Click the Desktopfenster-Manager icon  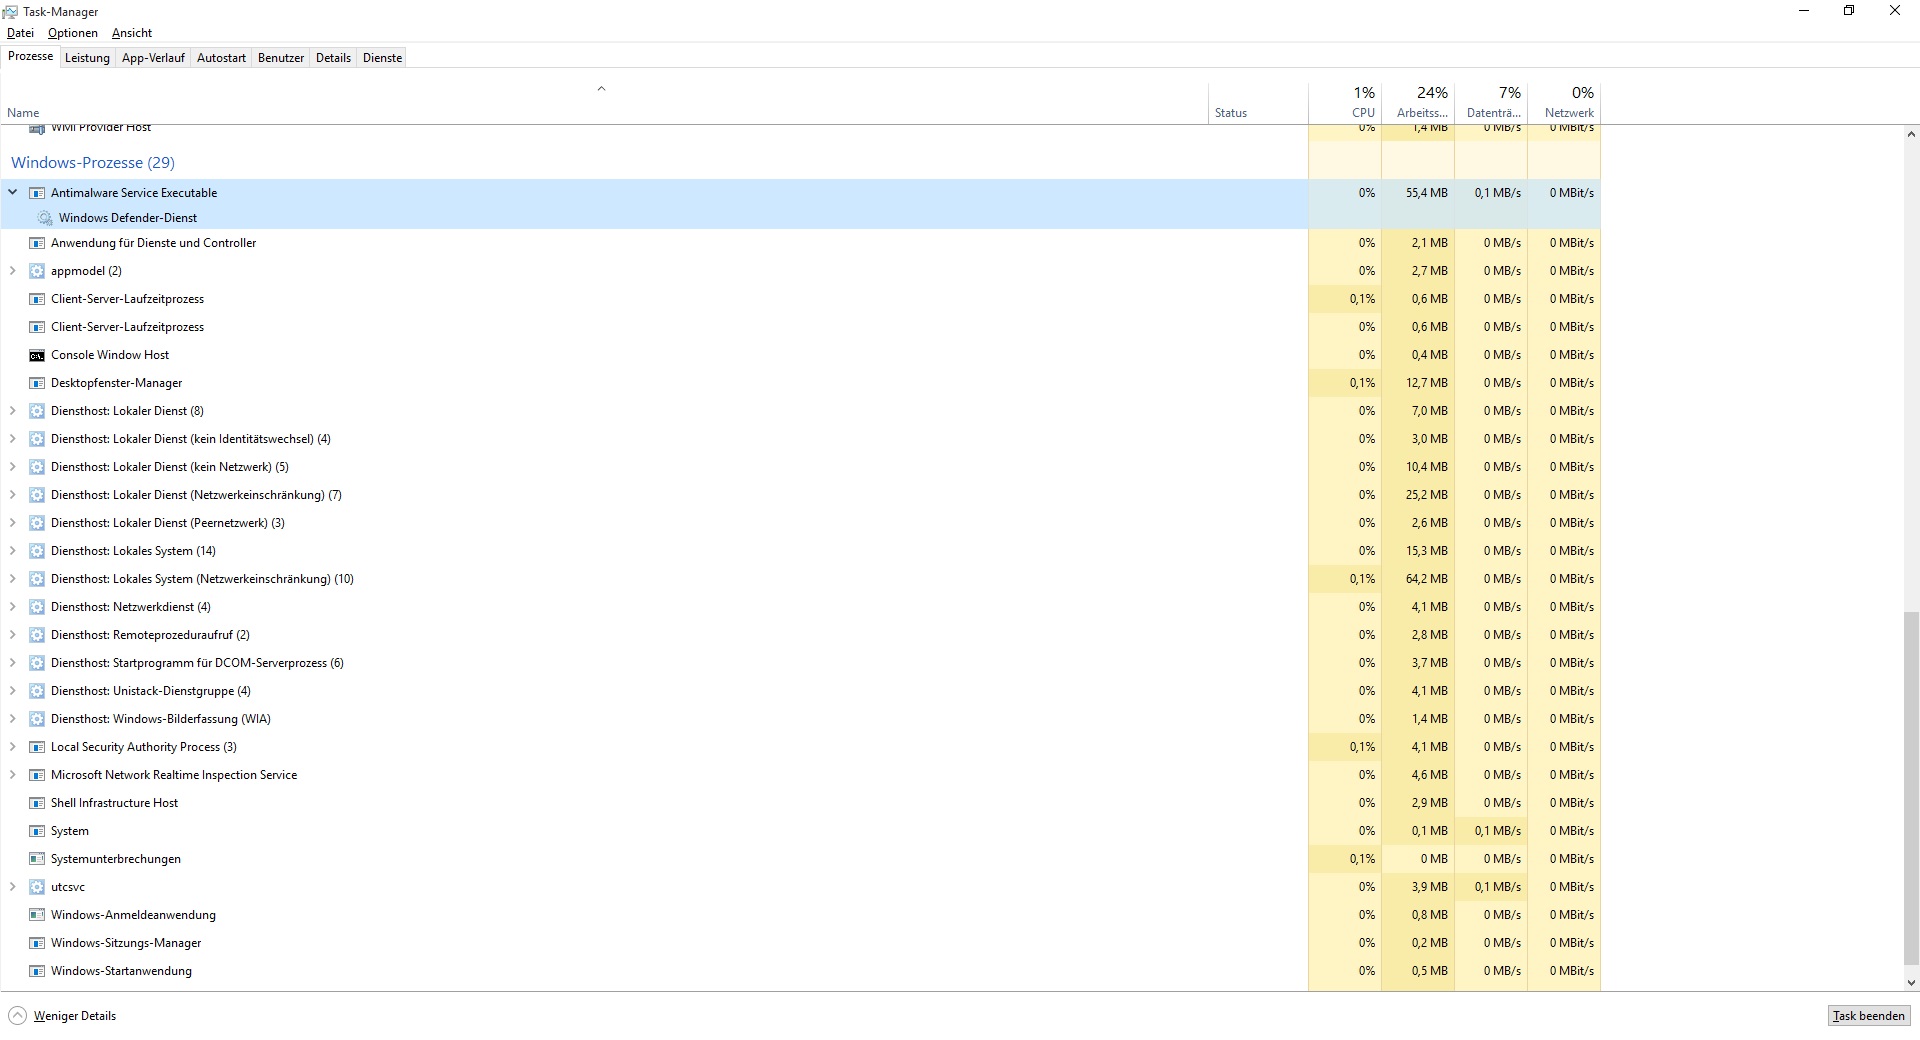37,383
